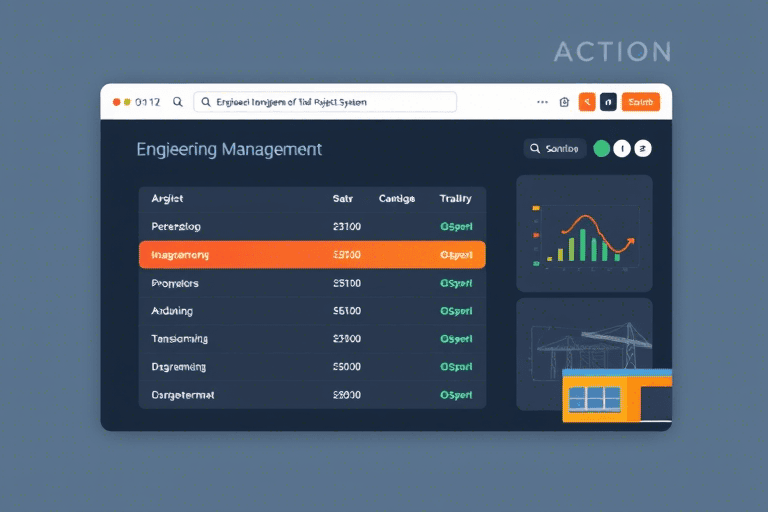Click the magnifier icon beside the window title
The height and width of the screenshot is (512, 768).
click(x=178, y=102)
